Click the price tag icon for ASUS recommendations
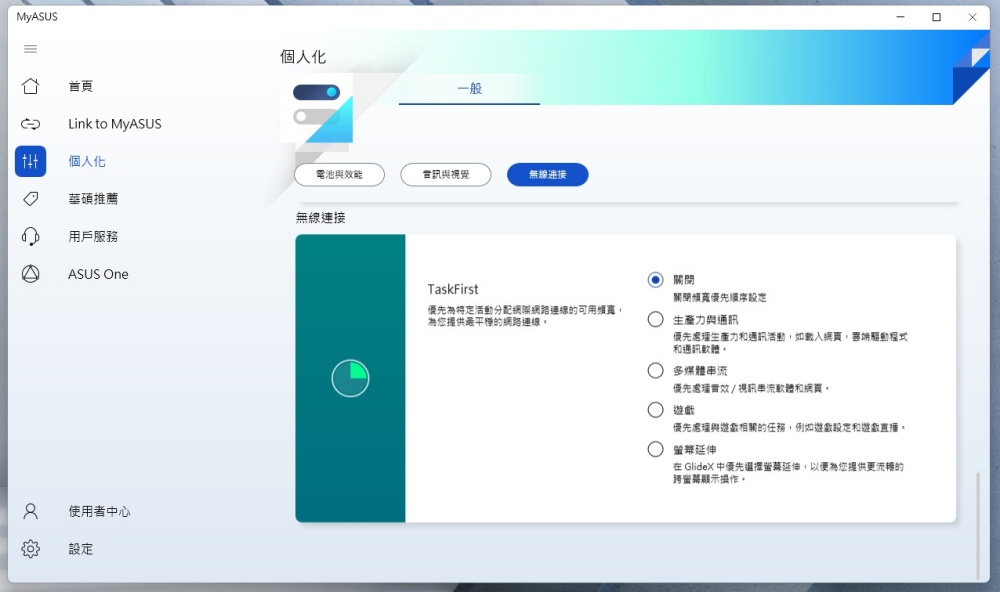This screenshot has width=1000, height=592. click(x=30, y=199)
